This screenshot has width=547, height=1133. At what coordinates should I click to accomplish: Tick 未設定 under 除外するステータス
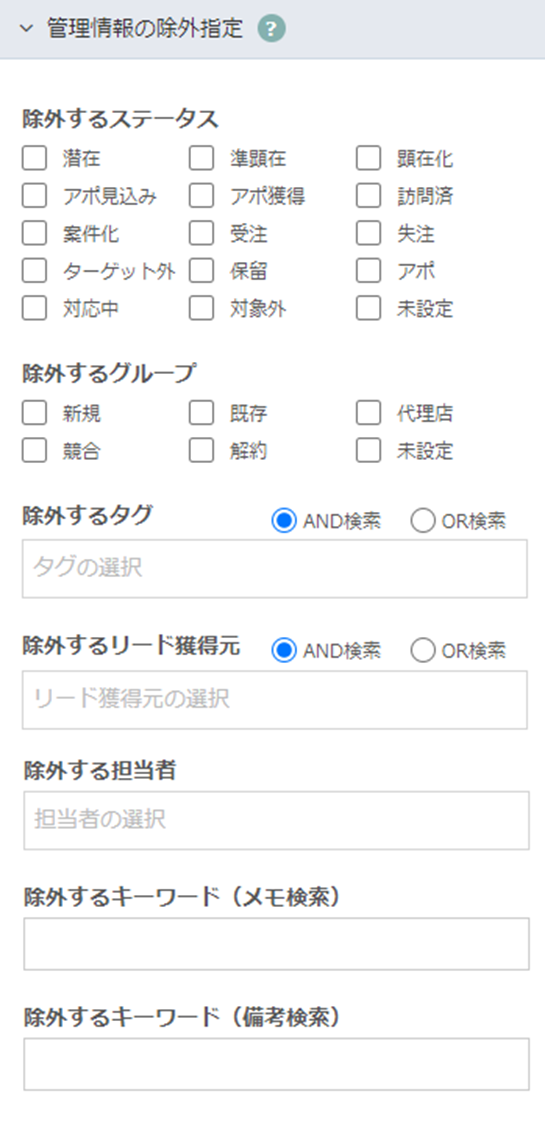click(369, 309)
